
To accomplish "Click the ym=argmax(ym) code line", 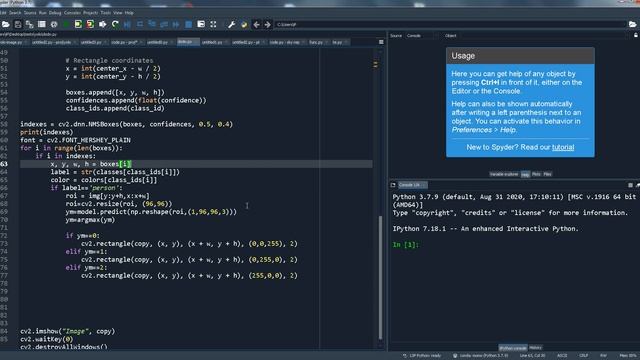I will pyautogui.click(x=90, y=220).
